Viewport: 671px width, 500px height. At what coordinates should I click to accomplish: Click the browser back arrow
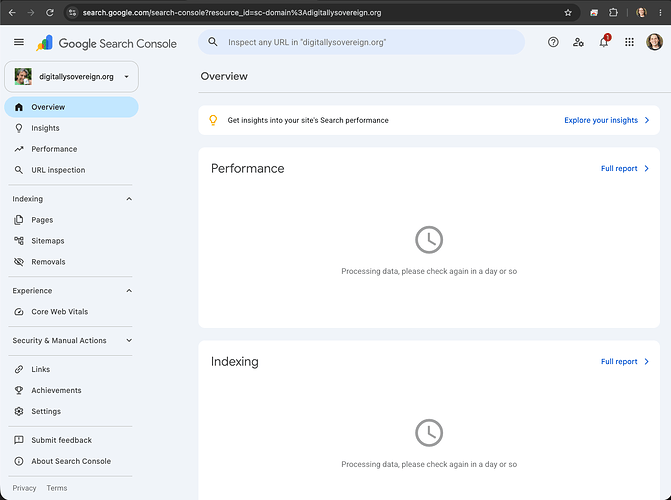coord(12,12)
